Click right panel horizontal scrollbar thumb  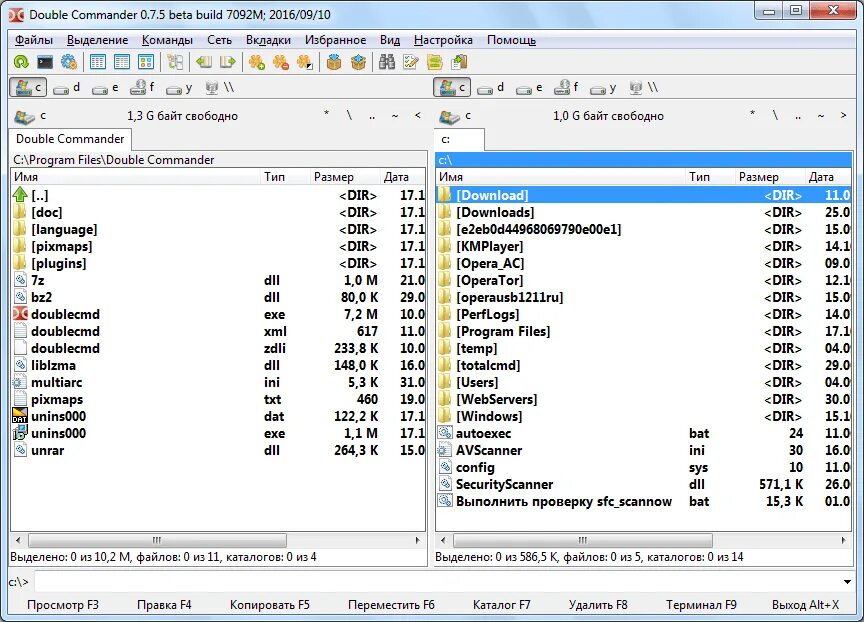point(582,540)
